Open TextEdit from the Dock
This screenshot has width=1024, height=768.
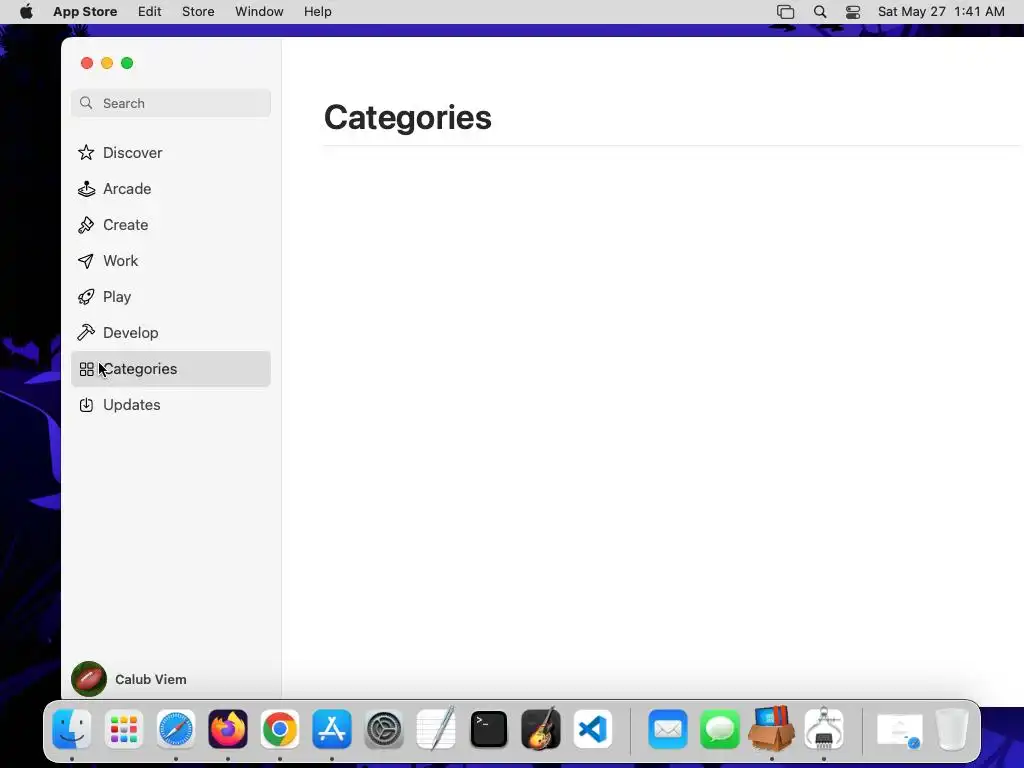click(x=436, y=728)
